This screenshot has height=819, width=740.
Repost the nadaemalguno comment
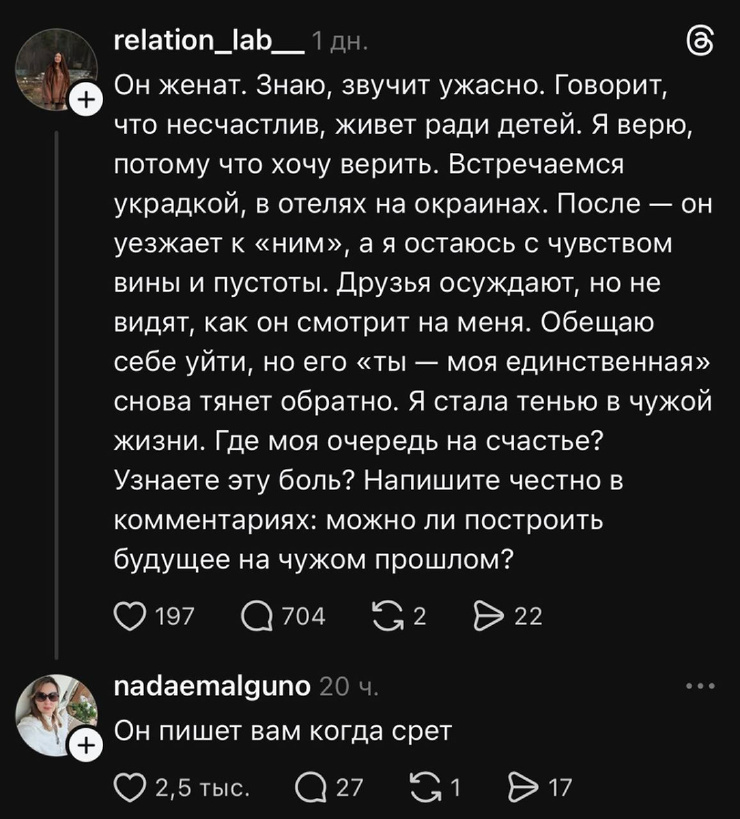(x=425, y=787)
